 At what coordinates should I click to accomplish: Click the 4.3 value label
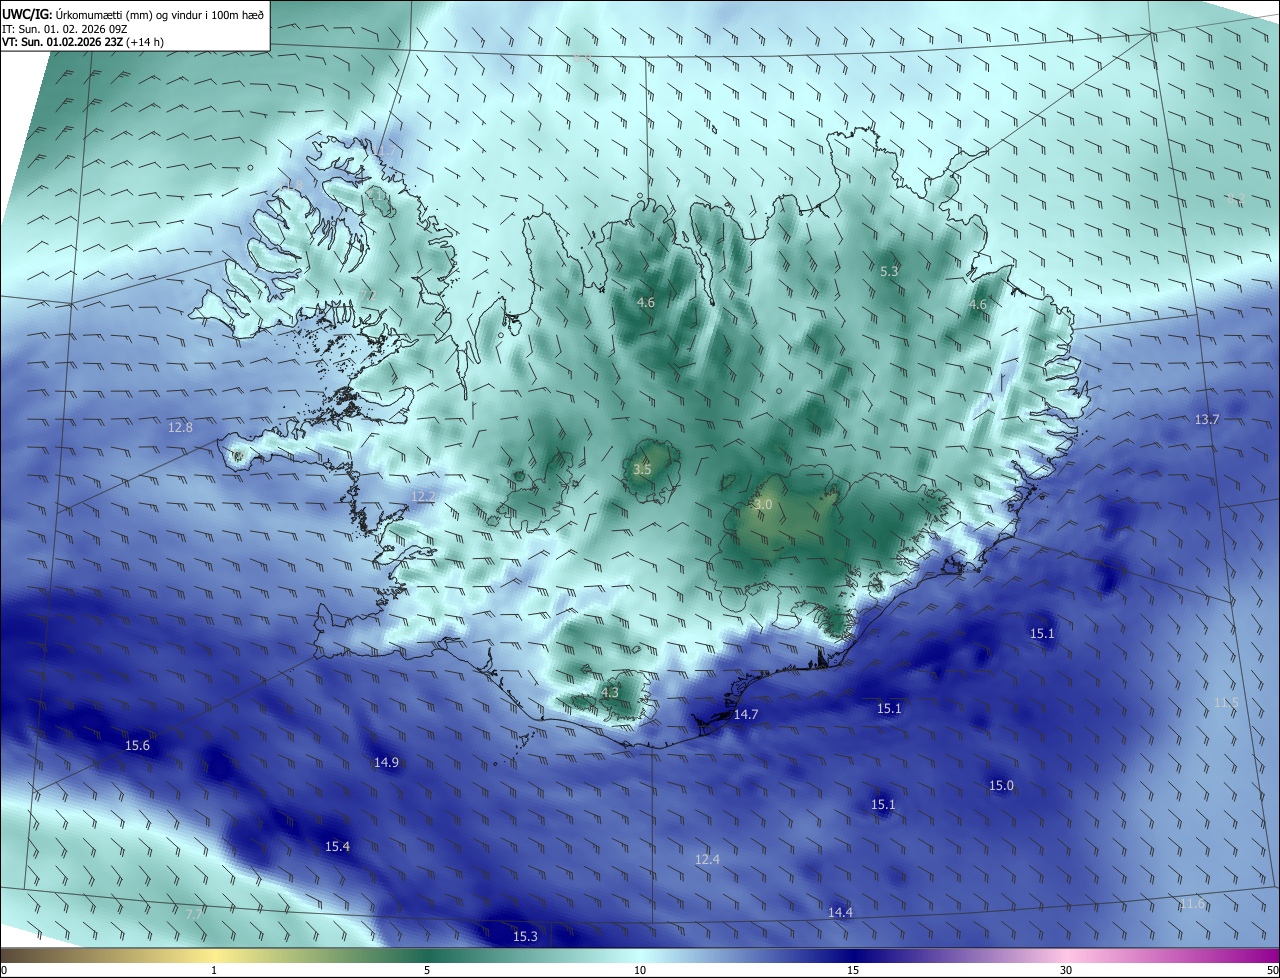(610, 692)
